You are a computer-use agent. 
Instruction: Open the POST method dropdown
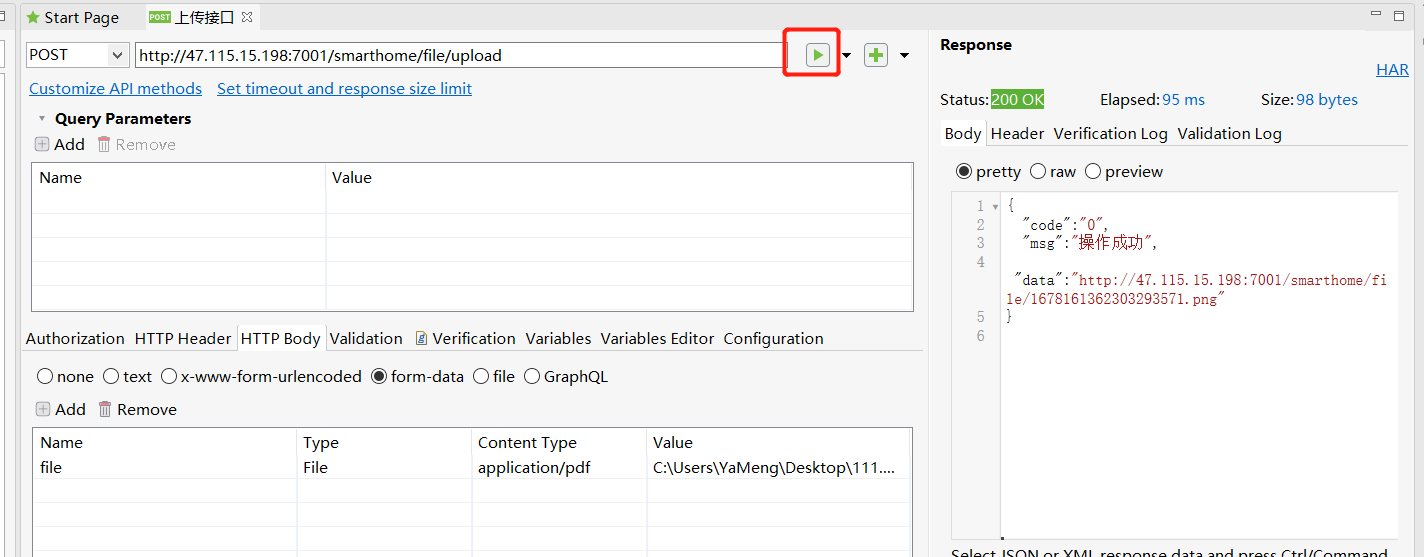[x=117, y=55]
